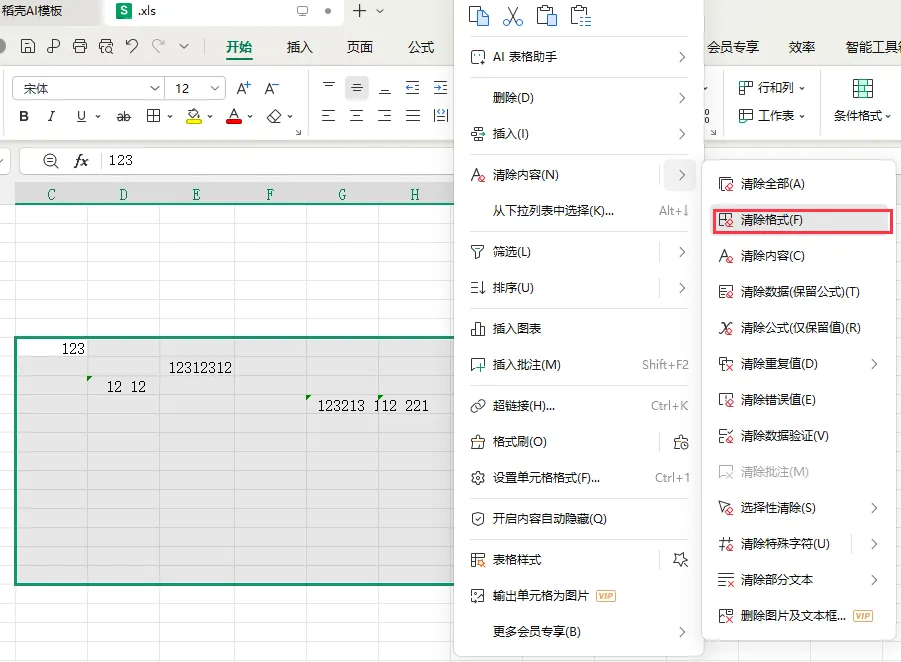Open the 条件格式 button
This screenshot has width=901, height=662.
[862, 101]
